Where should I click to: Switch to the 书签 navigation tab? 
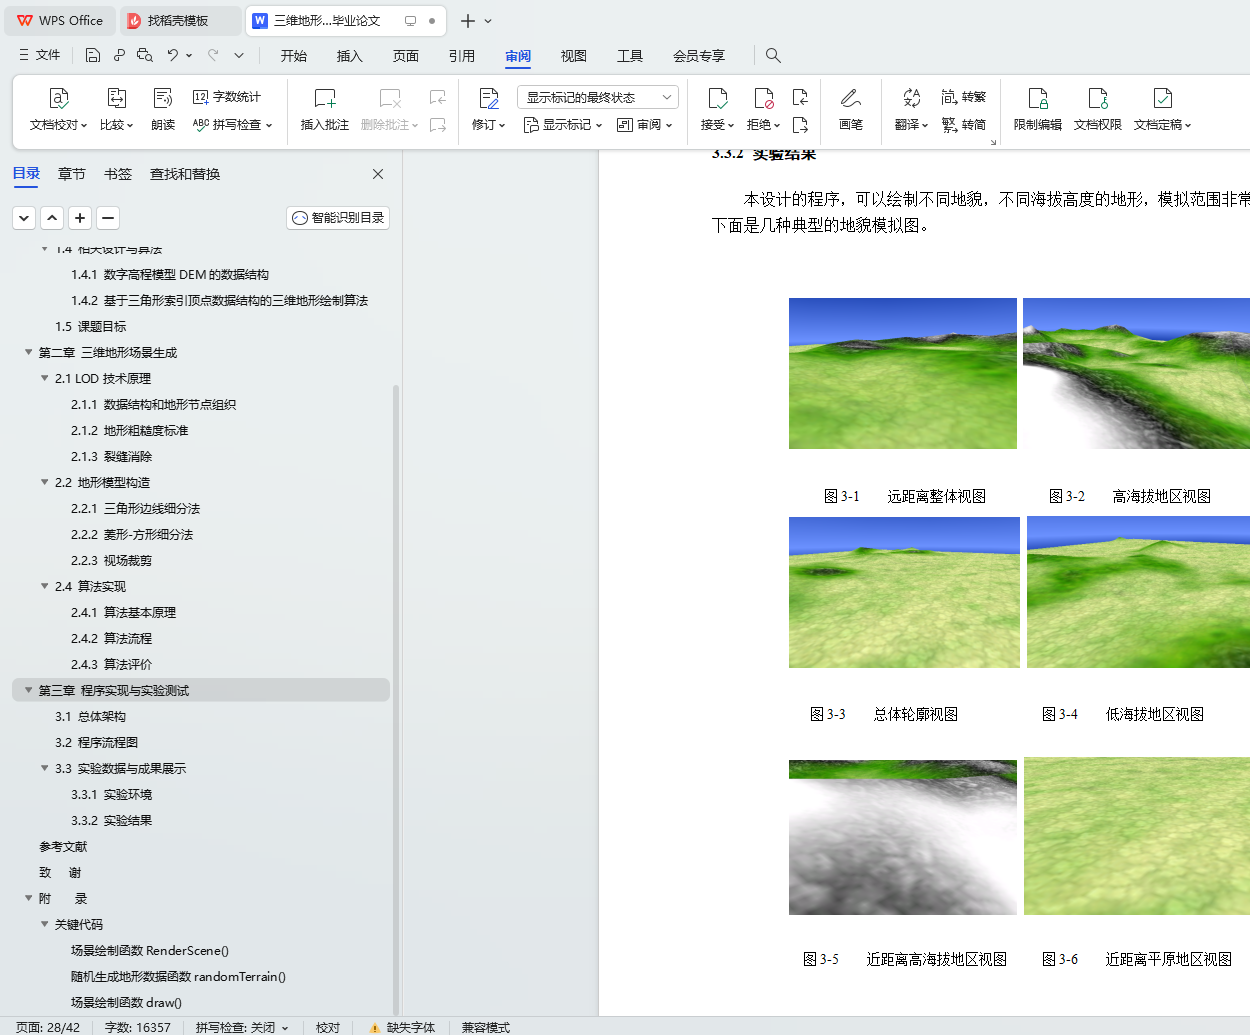point(118,174)
